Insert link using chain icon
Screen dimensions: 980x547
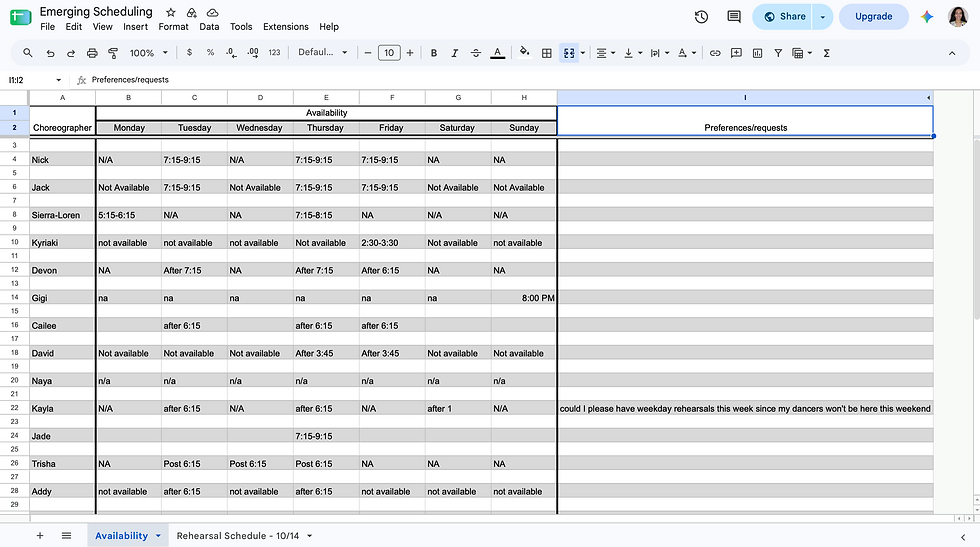pyautogui.click(x=715, y=53)
